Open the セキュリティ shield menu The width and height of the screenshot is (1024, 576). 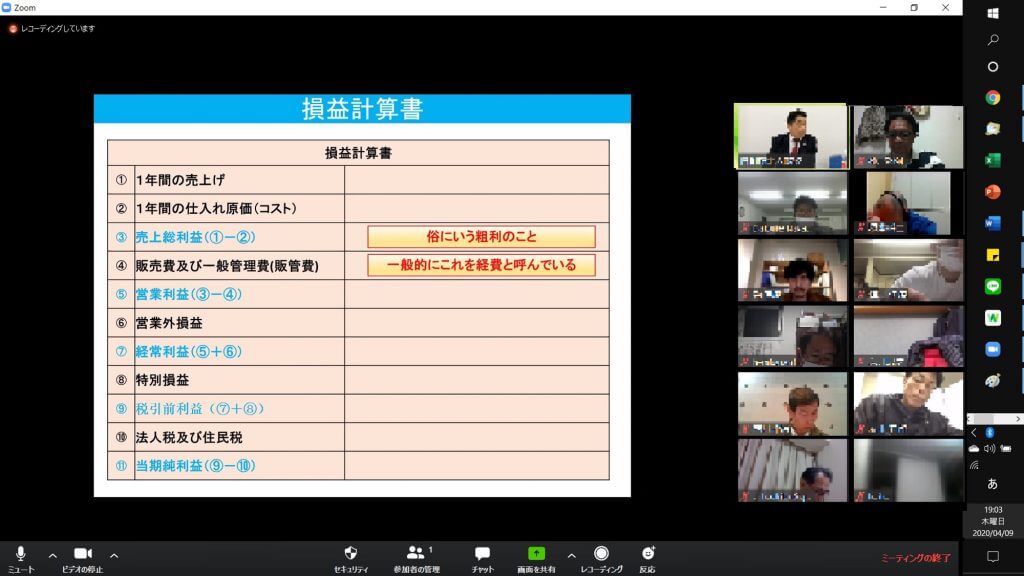click(x=351, y=559)
